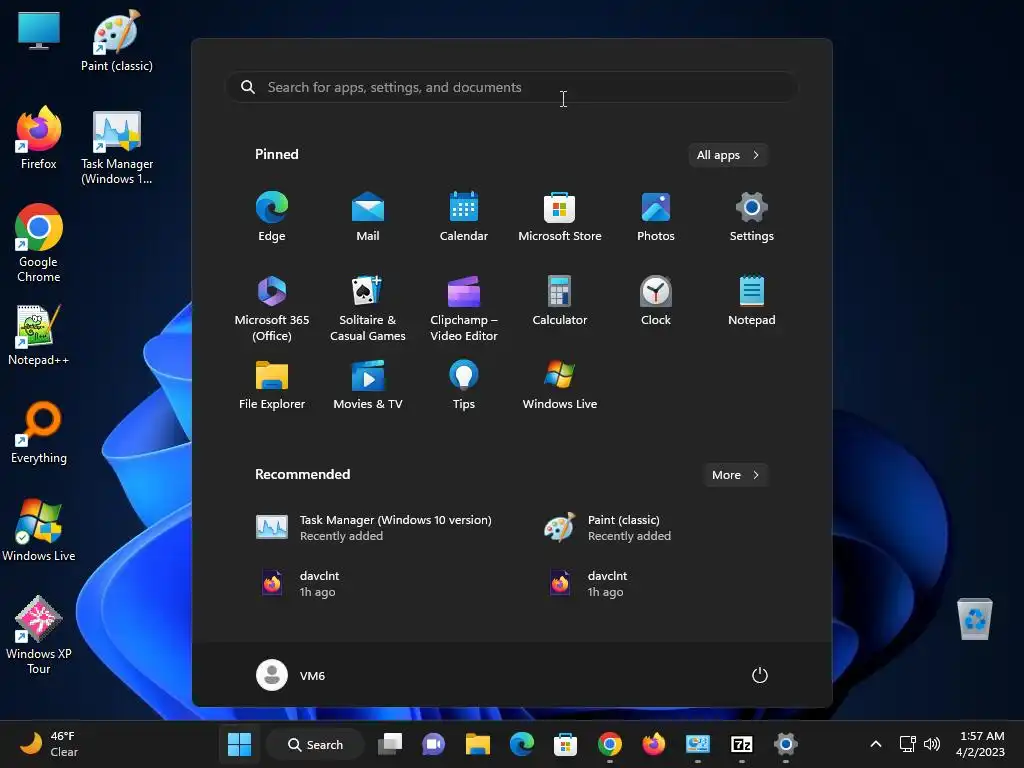Viewport: 1024px width, 768px height.
Task: Open Task View from the taskbar
Action: tap(390, 744)
